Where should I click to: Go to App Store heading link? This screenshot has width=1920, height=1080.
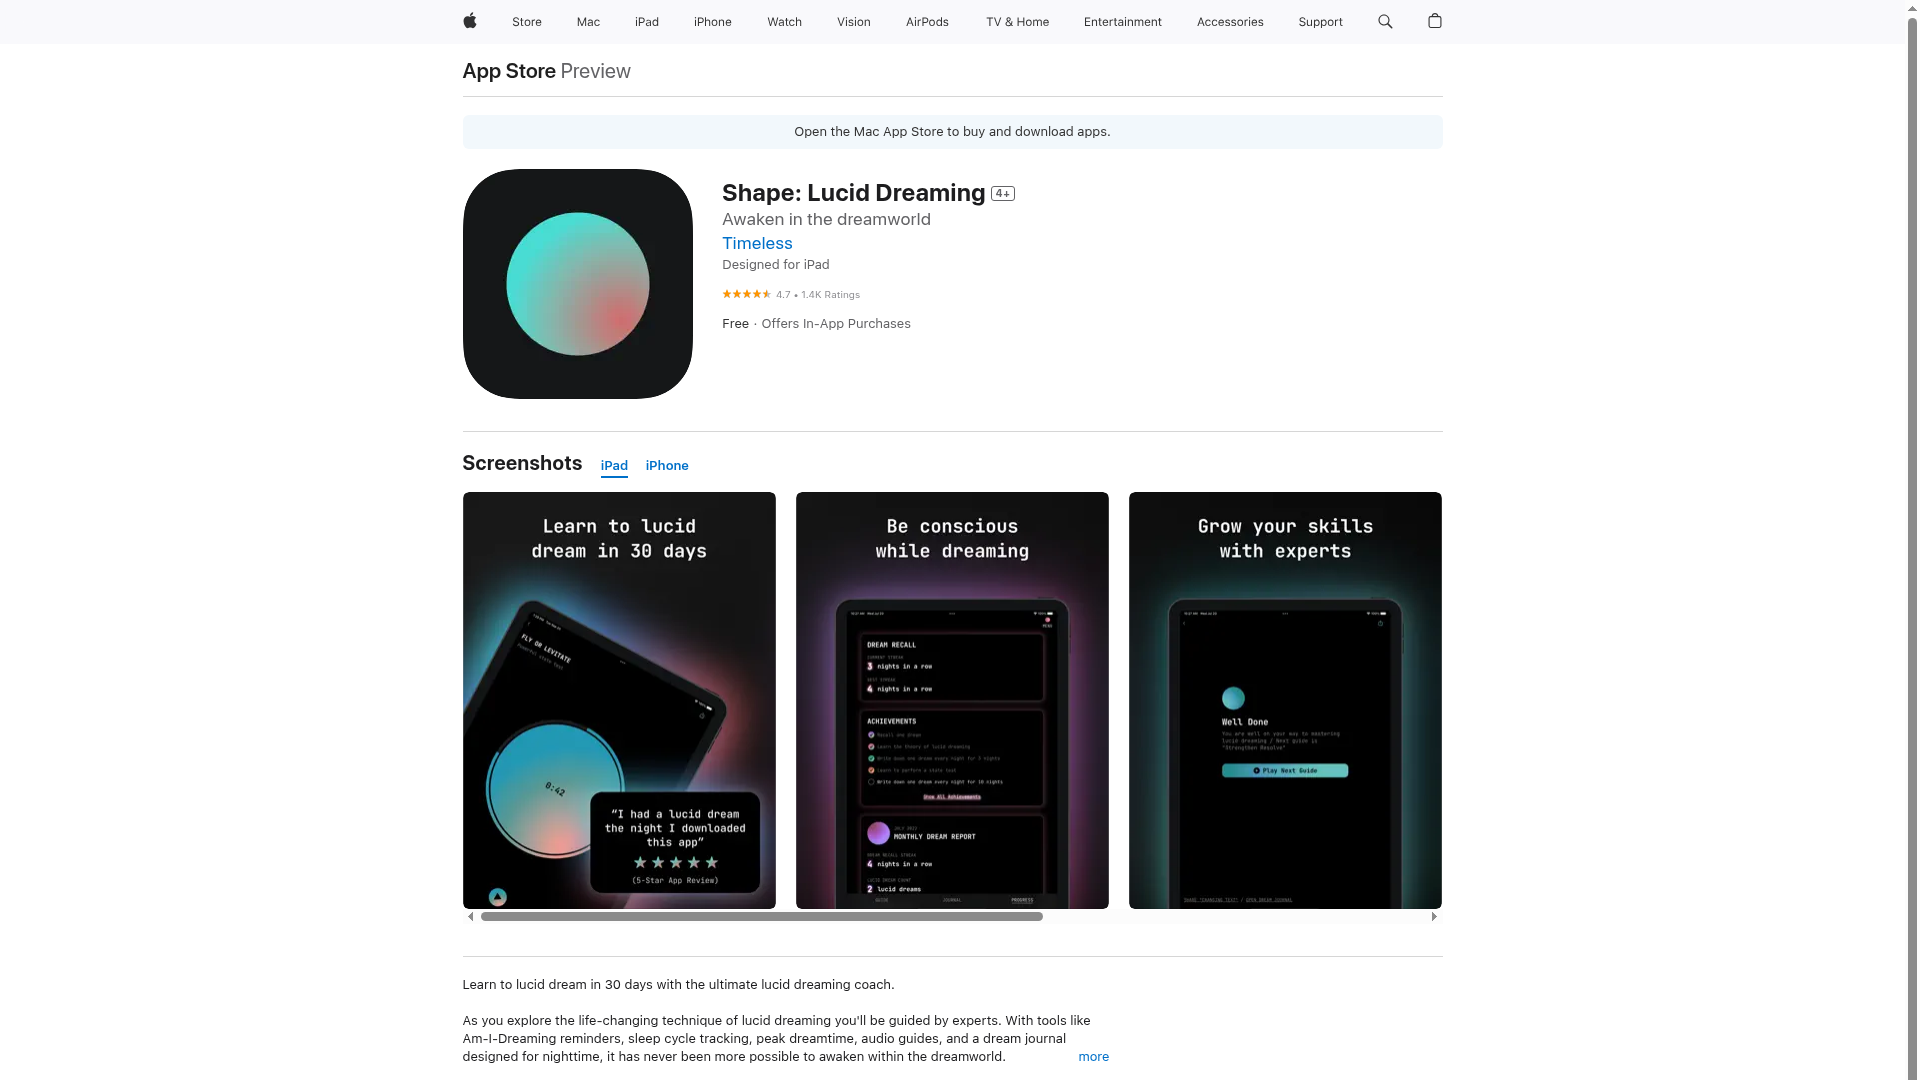(x=509, y=71)
